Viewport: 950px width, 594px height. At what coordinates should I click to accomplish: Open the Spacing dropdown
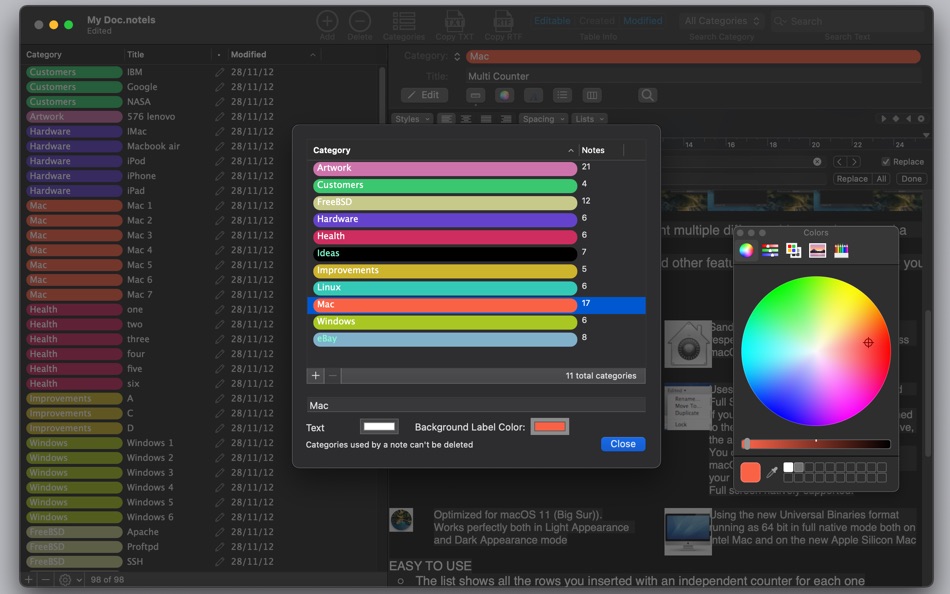point(543,118)
